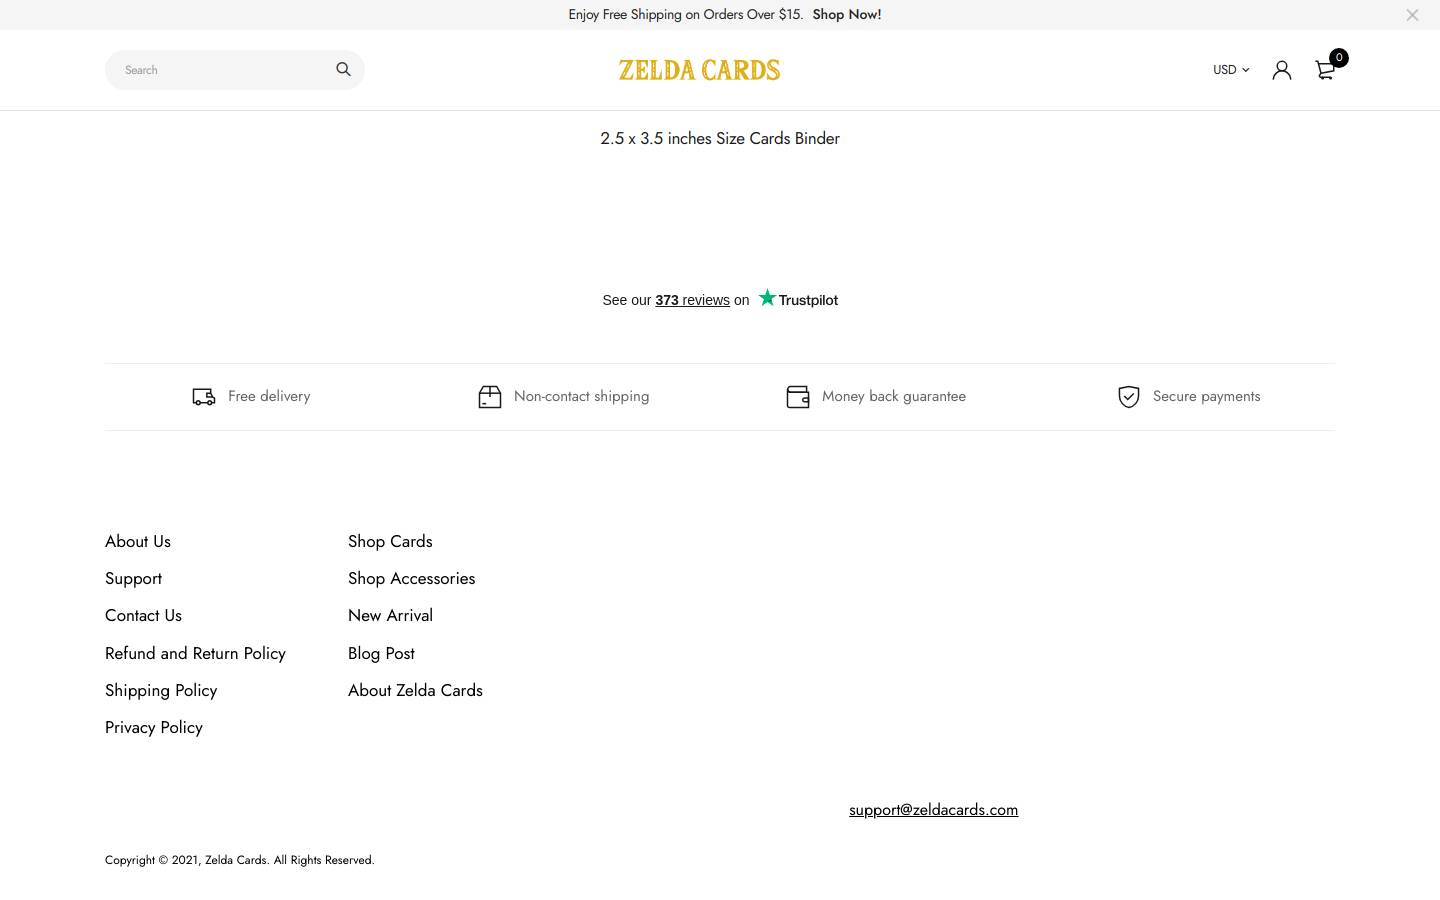
Task: Click the Trustpilot star logo
Action: (x=798, y=298)
